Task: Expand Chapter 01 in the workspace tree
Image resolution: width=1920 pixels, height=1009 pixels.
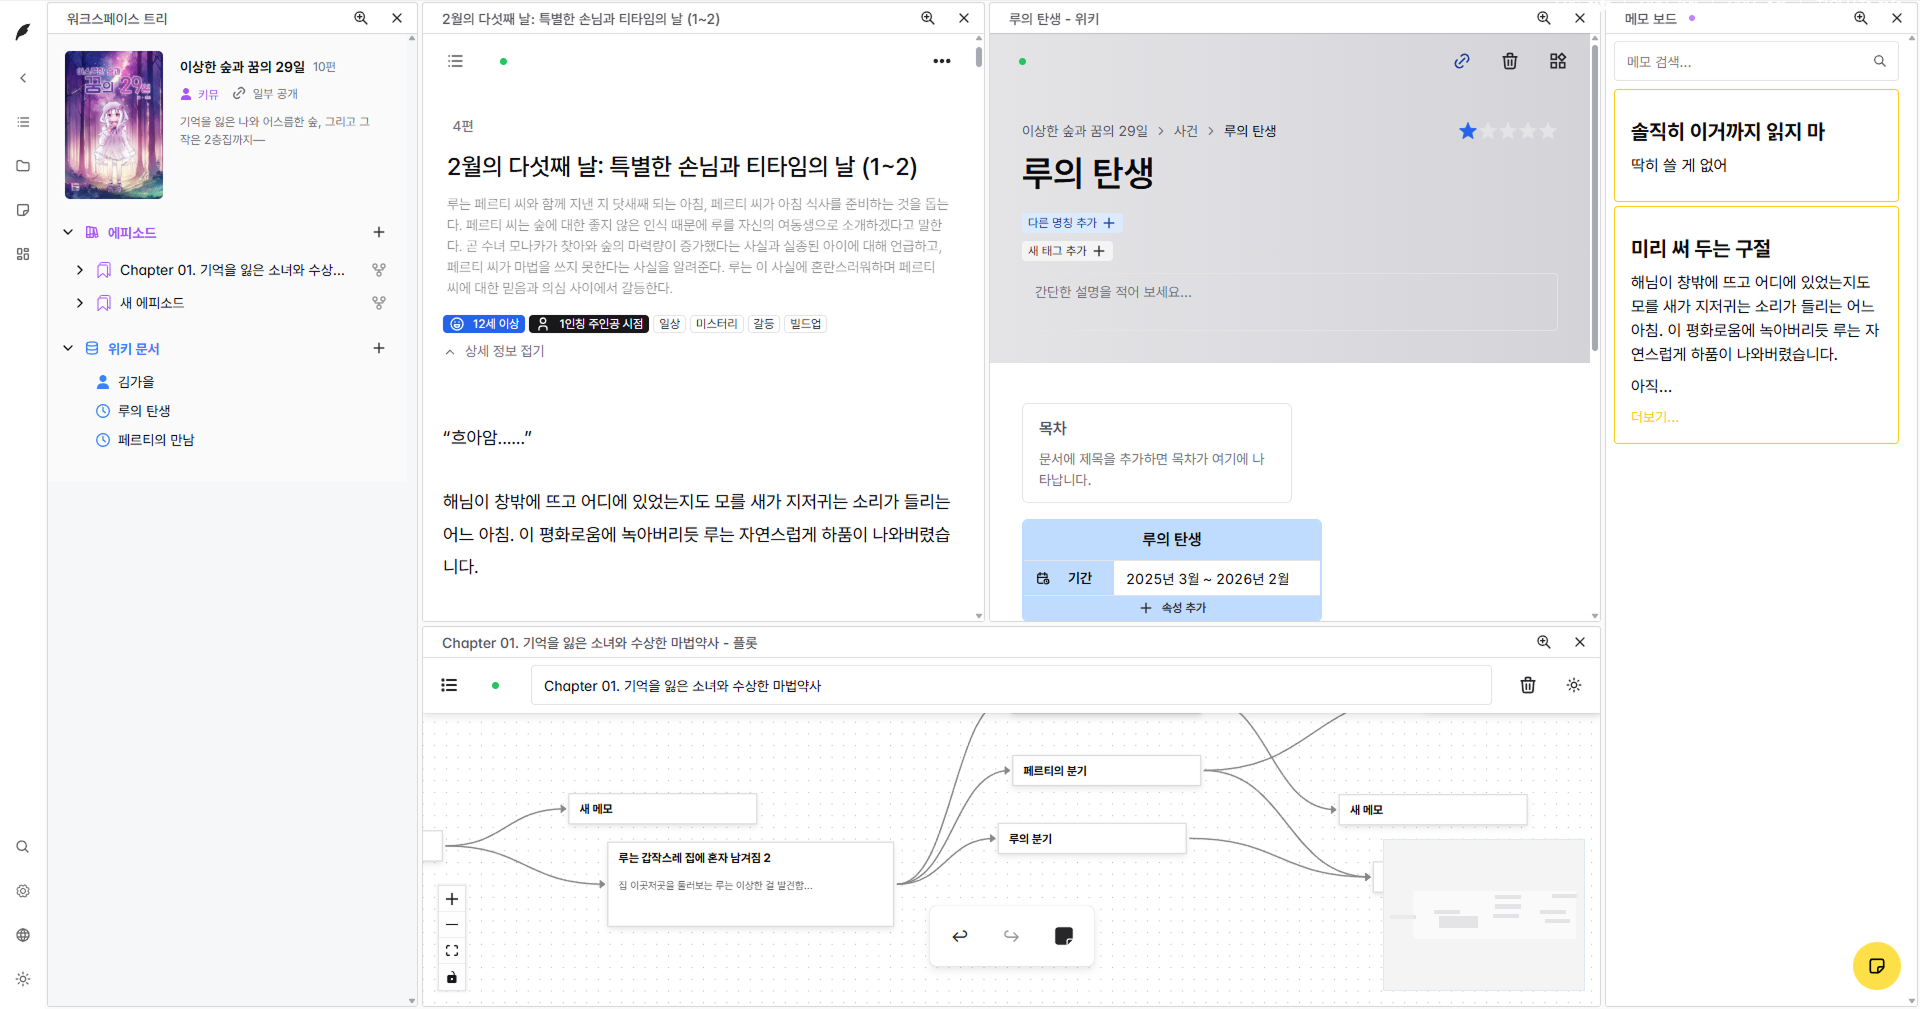Action: click(x=80, y=270)
